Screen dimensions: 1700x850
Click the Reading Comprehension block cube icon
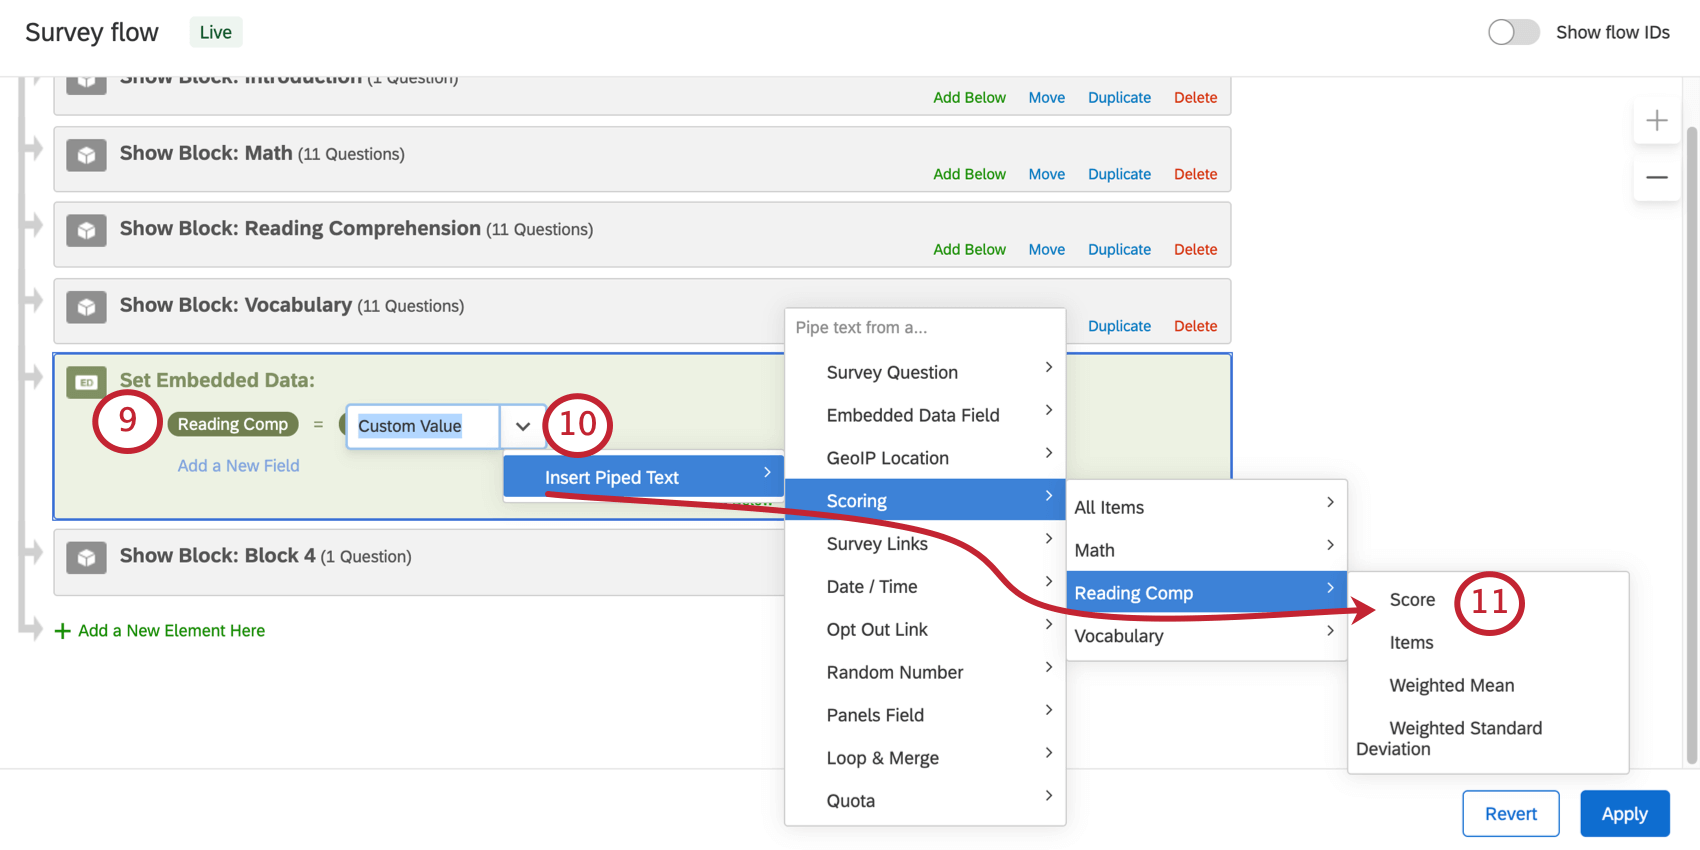[86, 230]
